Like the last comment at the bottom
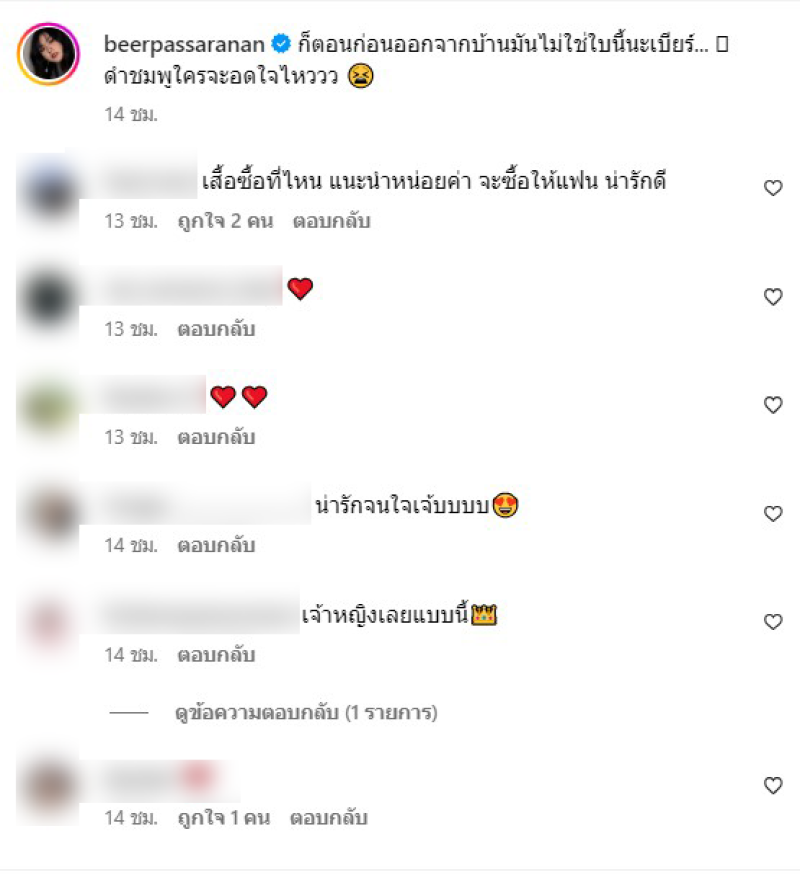The image size is (800, 875). pos(773,785)
